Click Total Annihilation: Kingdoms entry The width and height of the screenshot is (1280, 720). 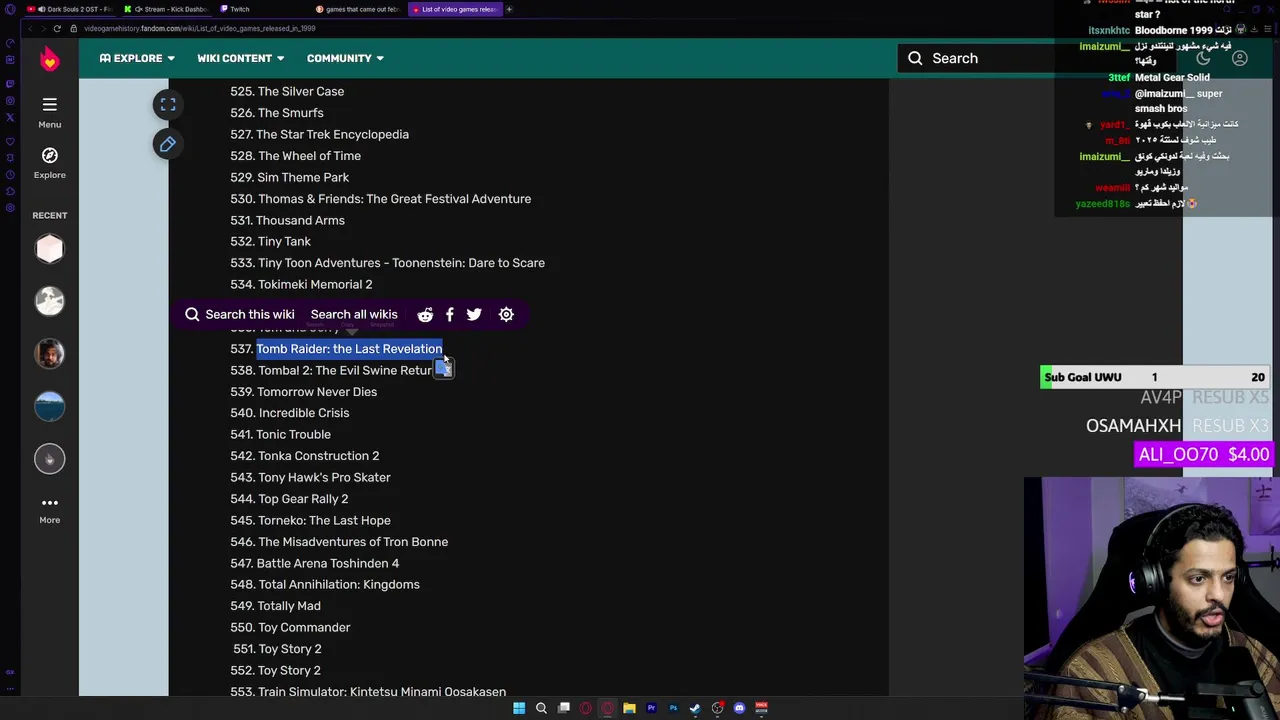click(x=339, y=584)
